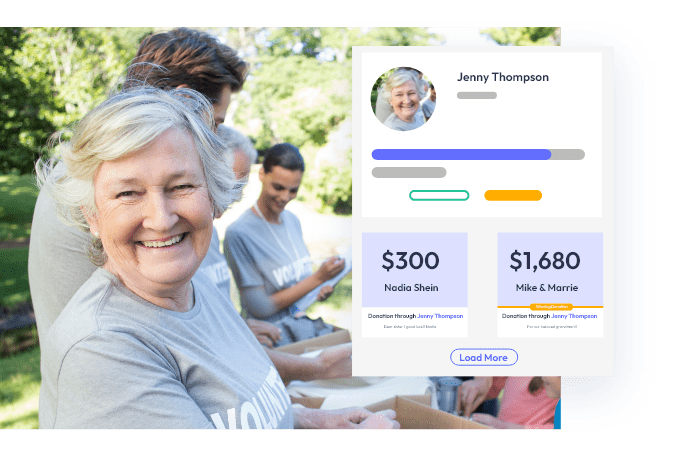Click the gray text bar below progress bar
Image resolution: width=674 pixels, height=451 pixels.
tap(409, 172)
